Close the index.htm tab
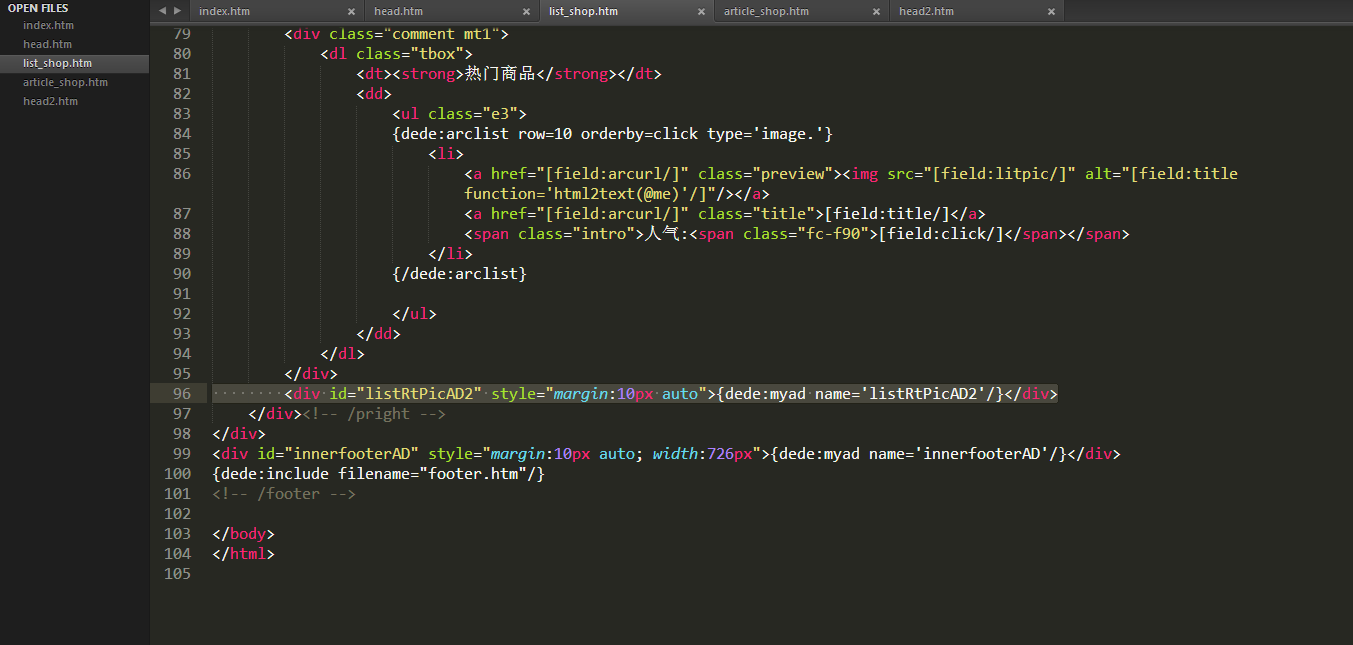 tap(351, 12)
